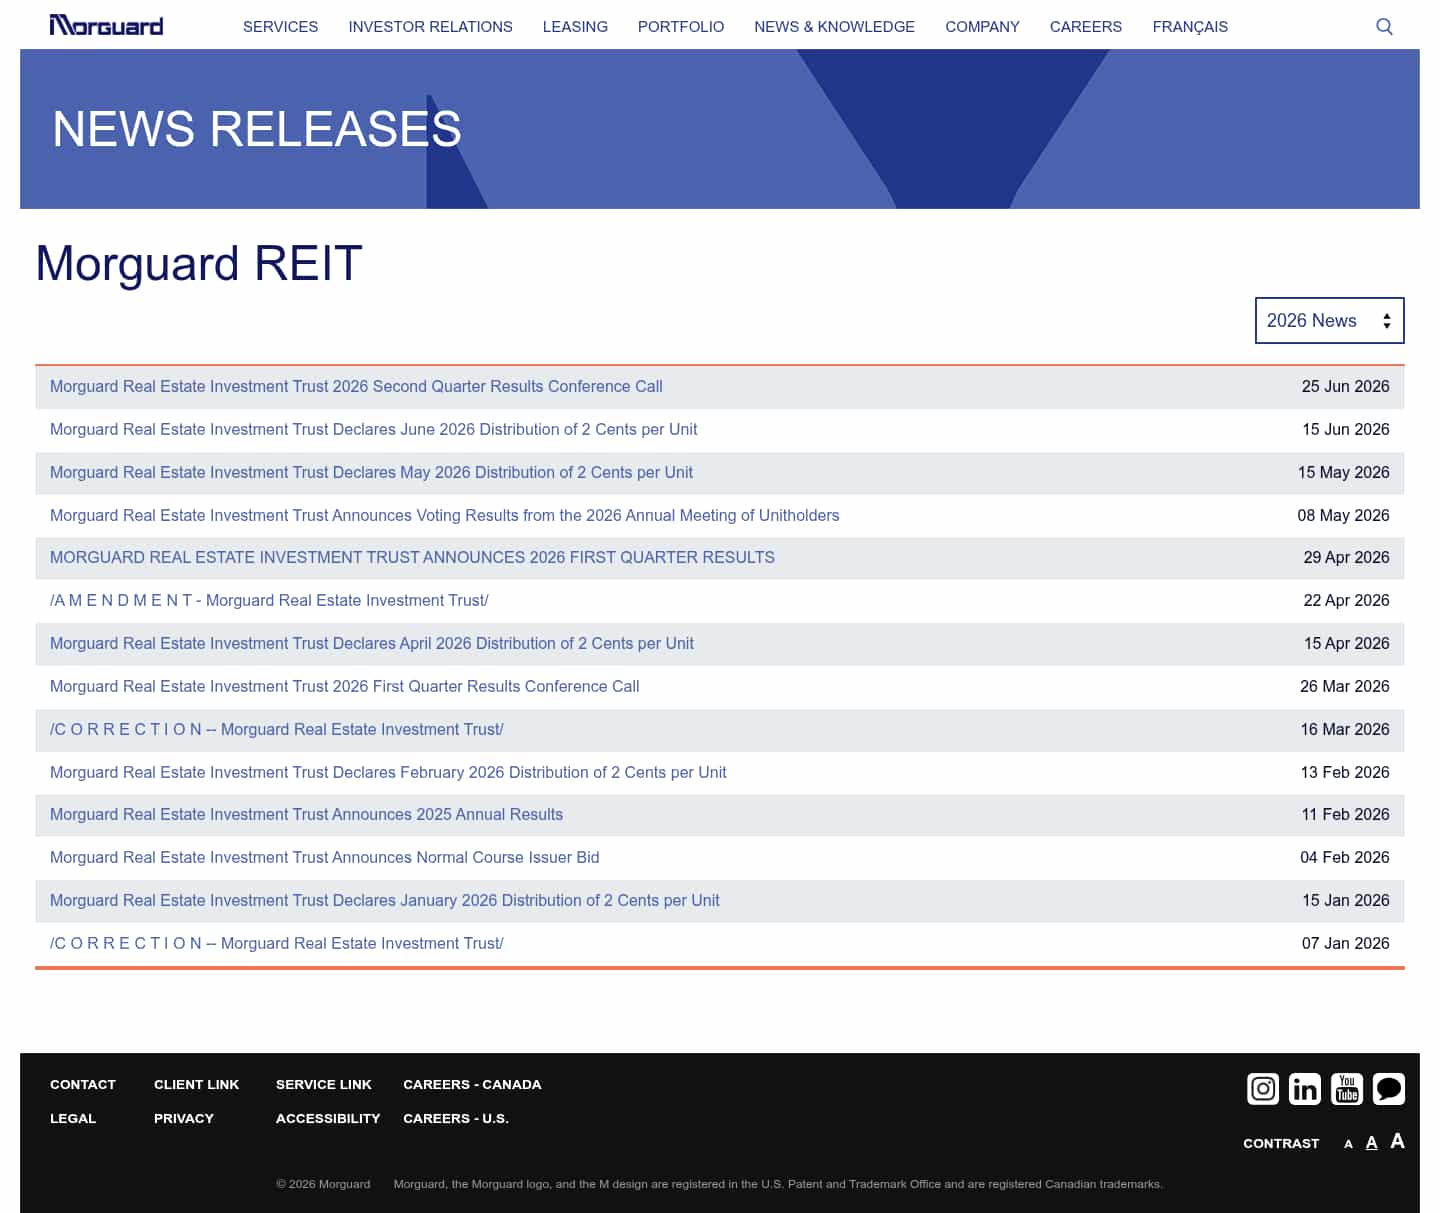Open First Quarter Results Conference Call release
Screen dimensions: 1440x1213
[344, 686]
